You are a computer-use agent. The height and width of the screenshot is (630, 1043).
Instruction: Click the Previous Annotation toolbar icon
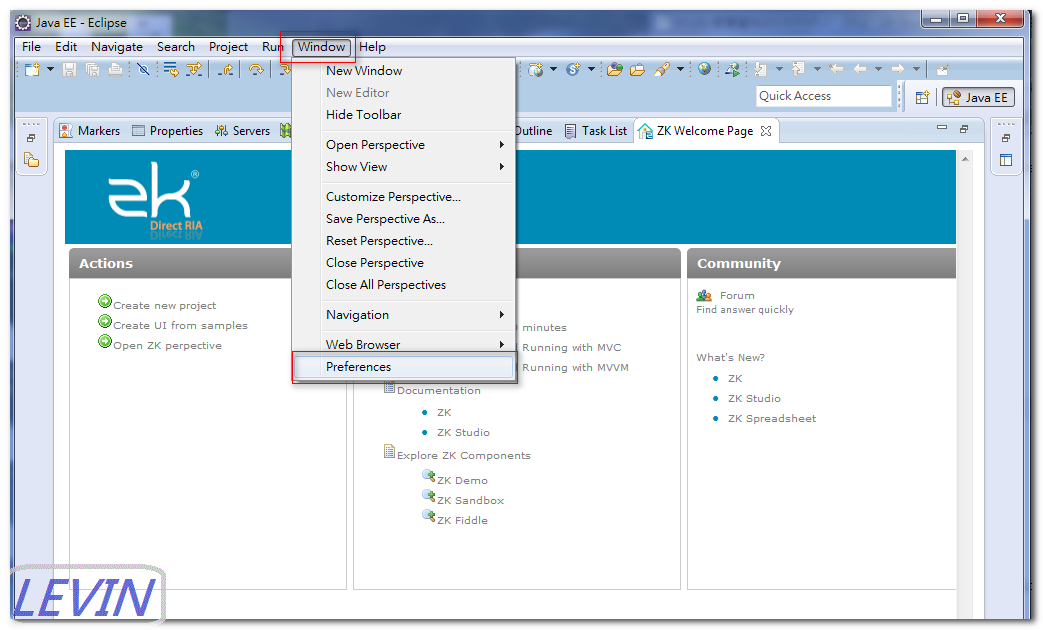799,69
